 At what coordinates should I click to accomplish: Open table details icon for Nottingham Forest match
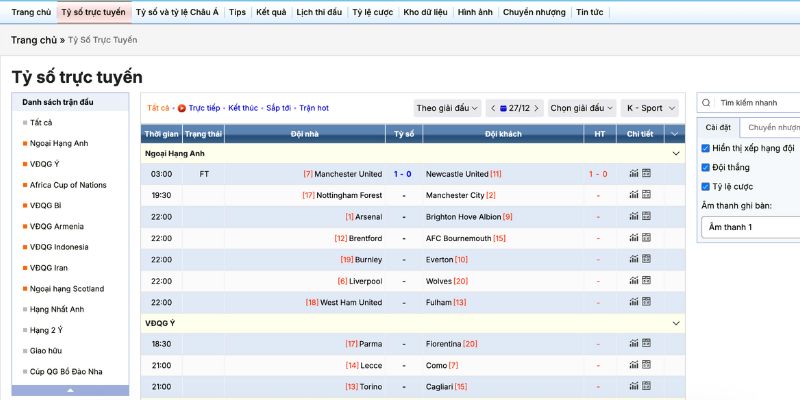646,195
